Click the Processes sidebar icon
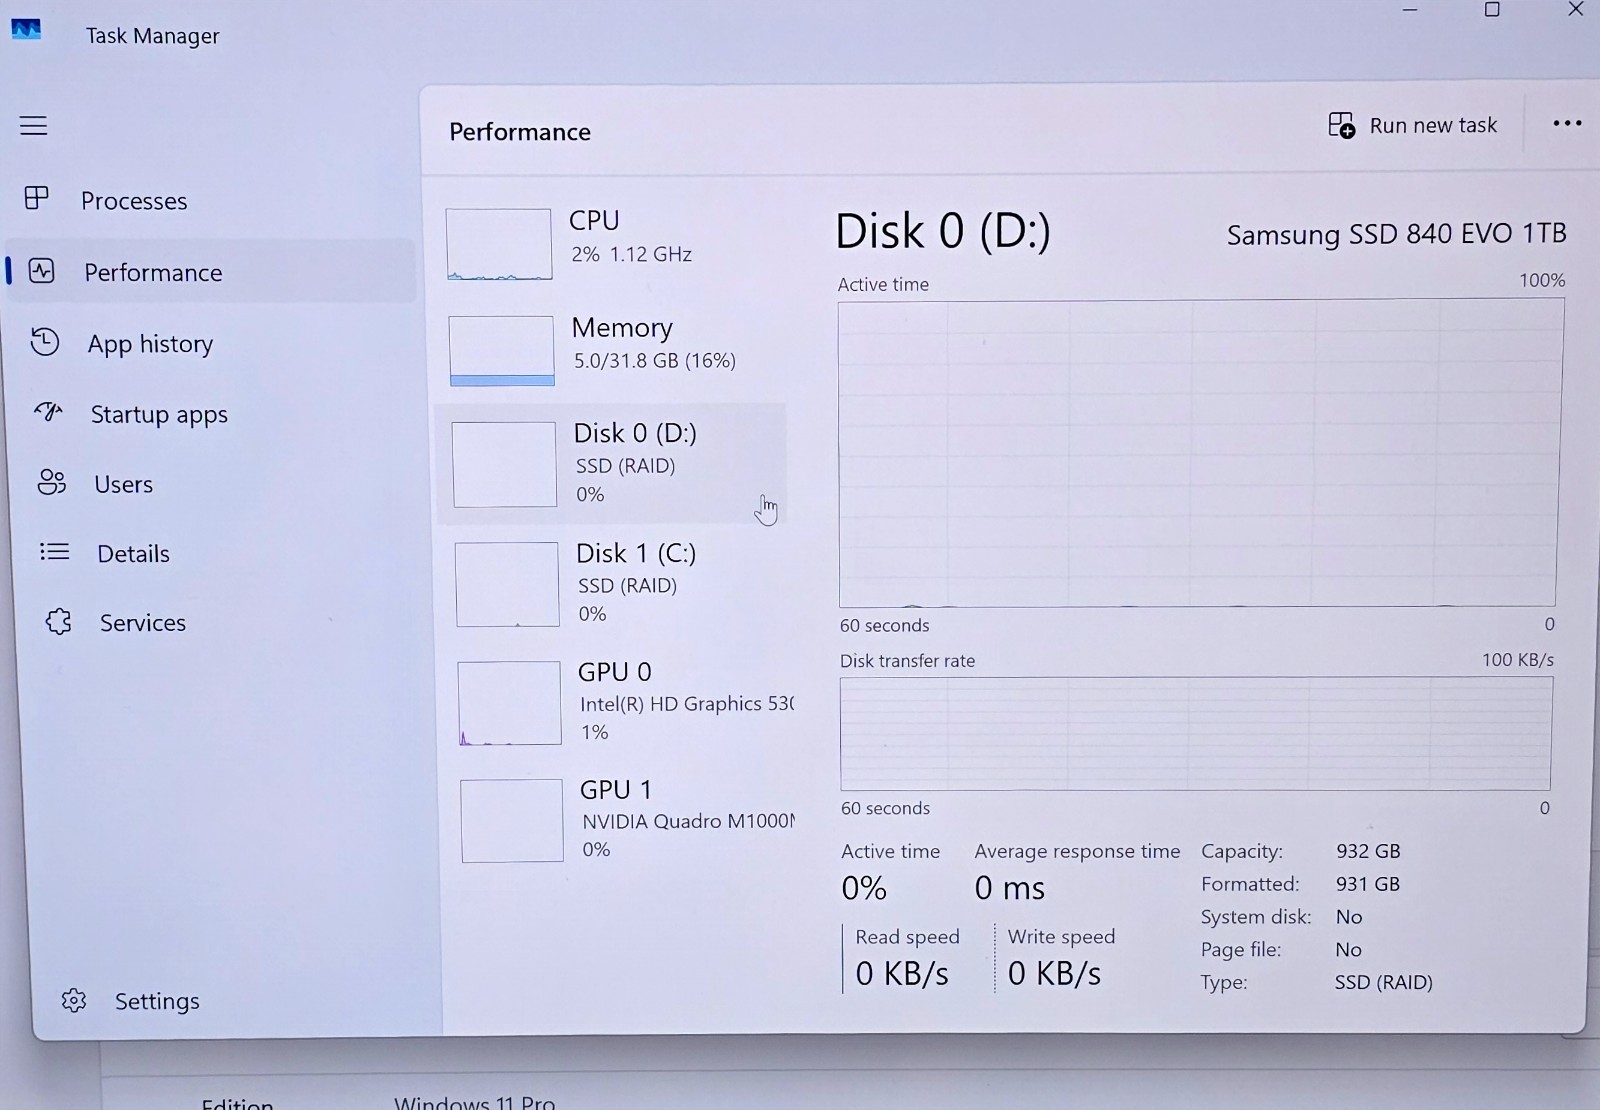This screenshot has height=1110, width=1600. tap(37, 198)
